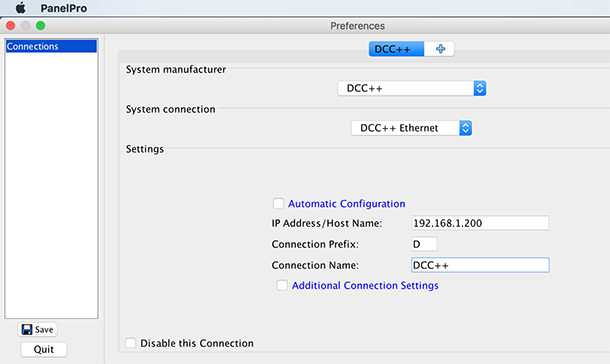Click the System connection heading
The width and height of the screenshot is (610, 364).
170,109
